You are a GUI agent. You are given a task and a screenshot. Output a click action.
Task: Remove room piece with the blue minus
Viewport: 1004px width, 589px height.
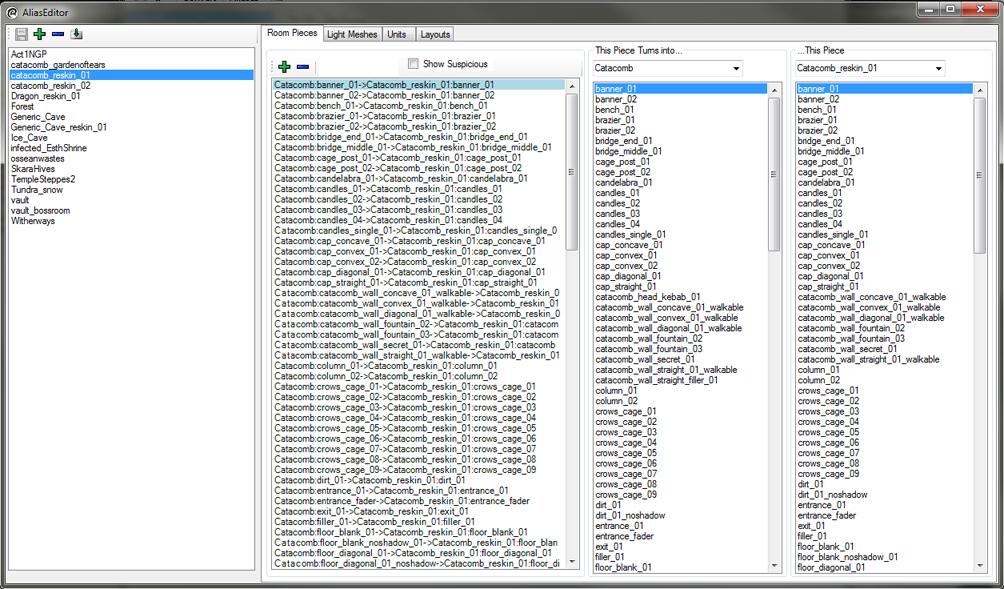[303, 67]
